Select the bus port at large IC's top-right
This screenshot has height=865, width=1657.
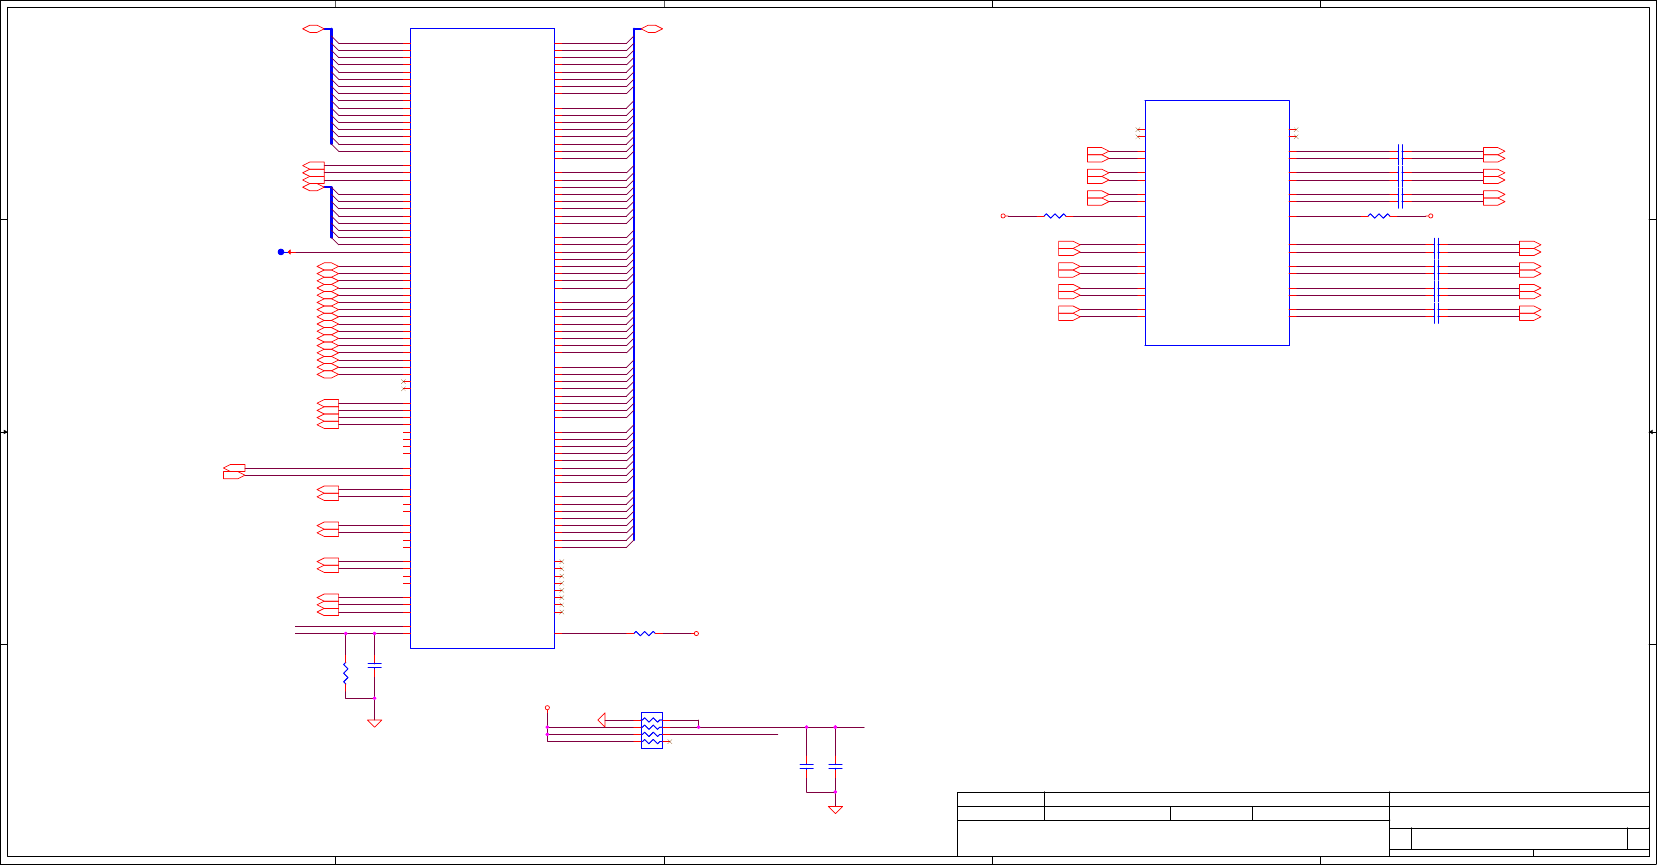point(651,29)
